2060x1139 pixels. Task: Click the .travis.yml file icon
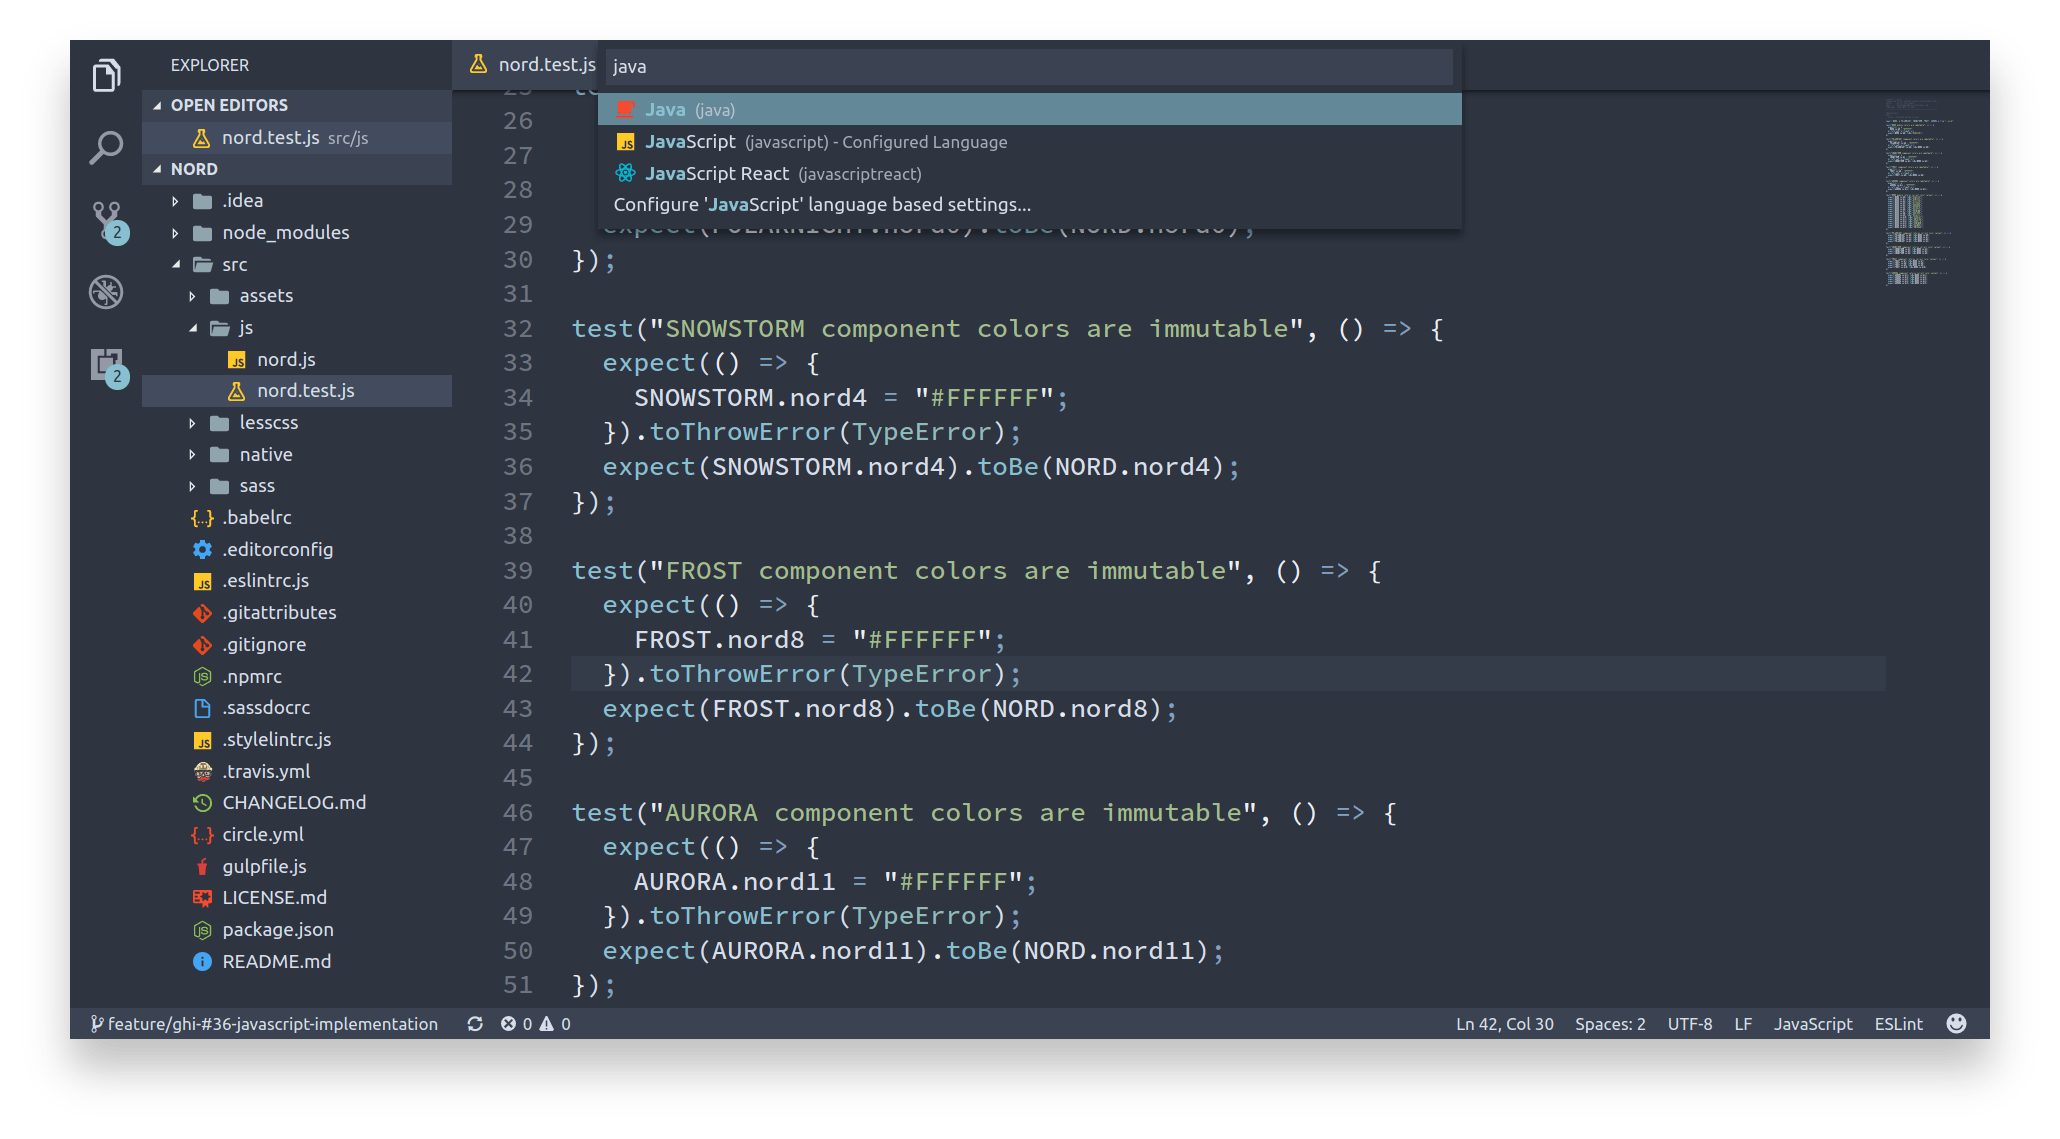point(202,771)
